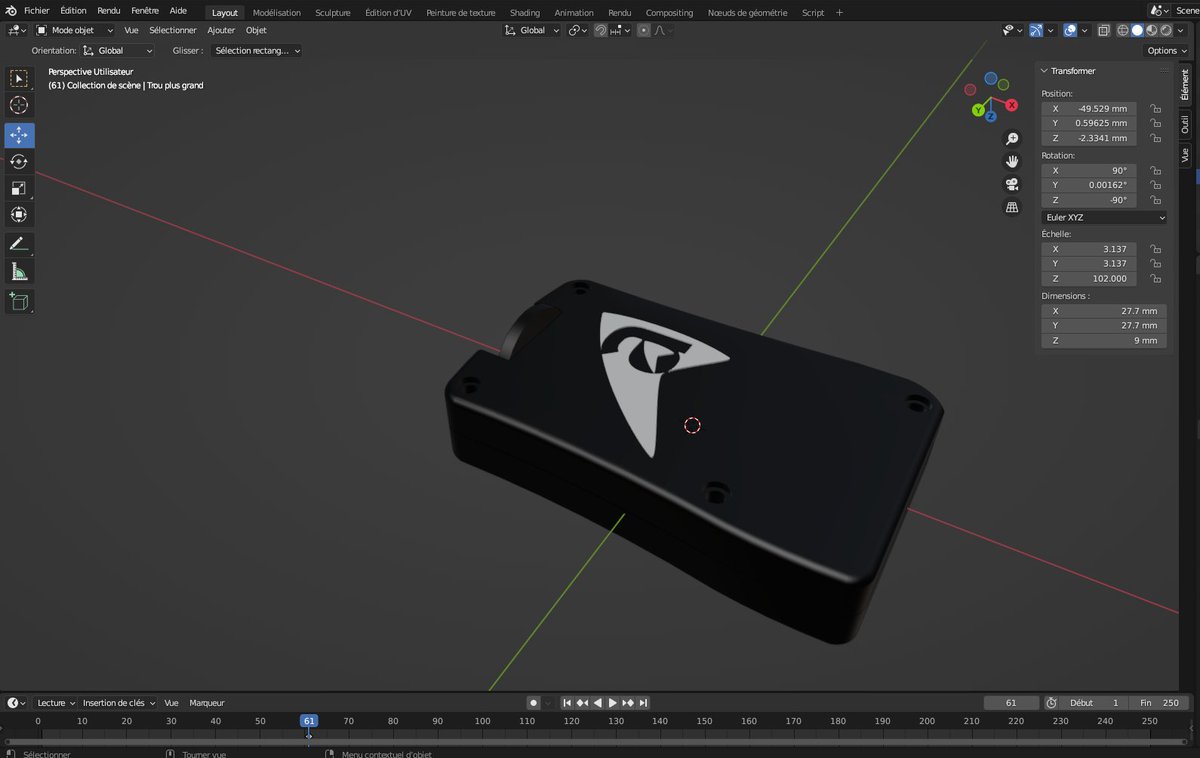Select the Add Cube tool
Screen dimensions: 1200x758
coord(18,301)
